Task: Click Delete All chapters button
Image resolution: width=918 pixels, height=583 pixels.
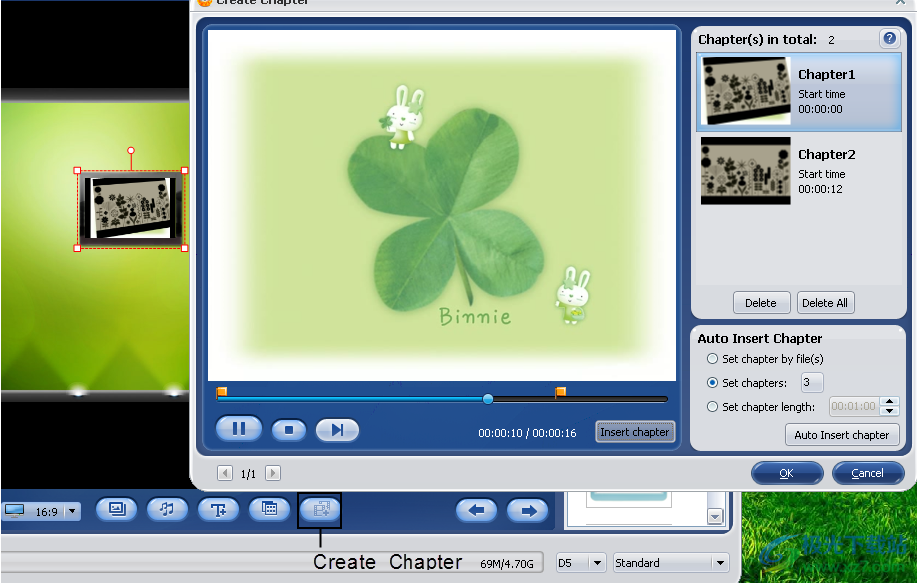Action: (825, 303)
